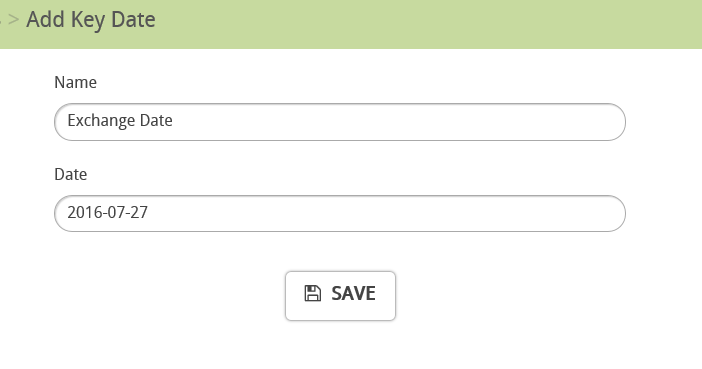Screen dimensions: 702x369
Task: Focus the Date input field
Action: [x=340, y=214]
